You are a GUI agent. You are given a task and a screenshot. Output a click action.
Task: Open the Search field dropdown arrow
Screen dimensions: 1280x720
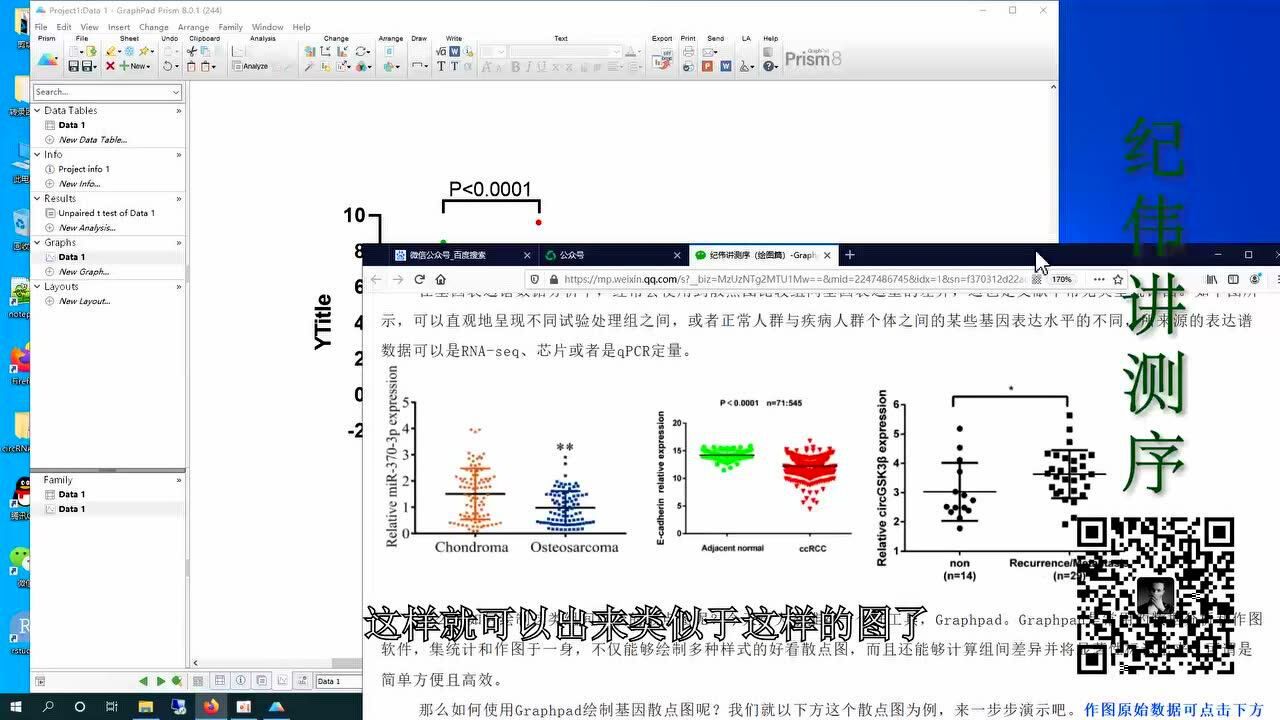tap(176, 92)
